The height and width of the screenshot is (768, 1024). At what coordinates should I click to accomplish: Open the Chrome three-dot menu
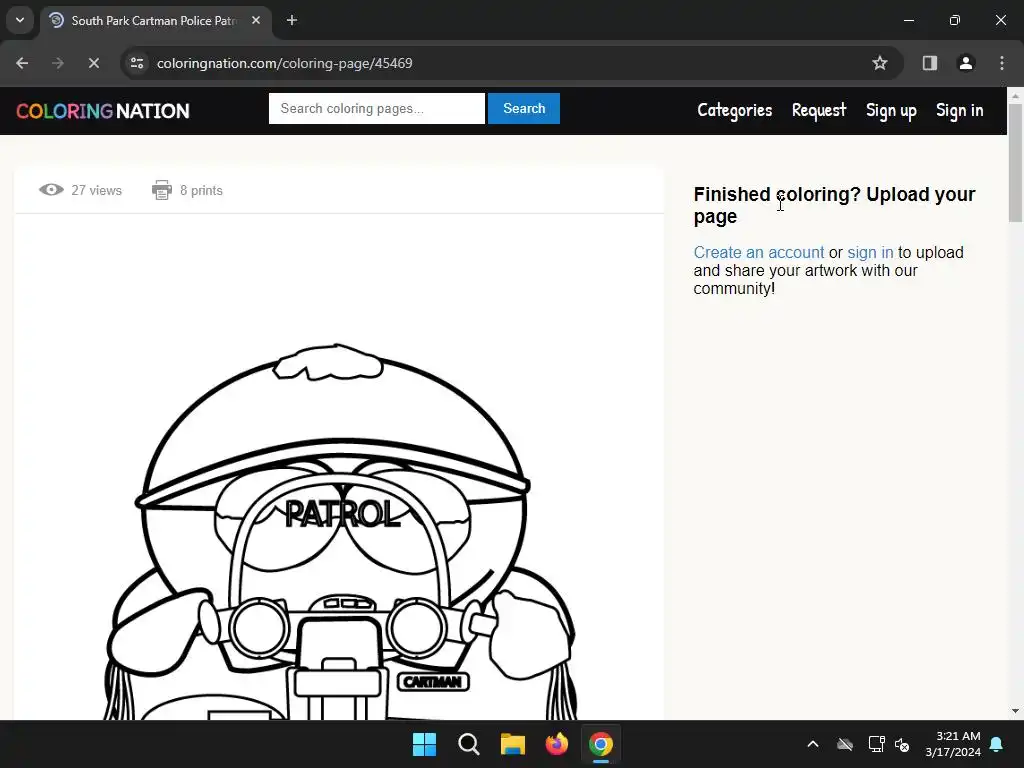[x=1002, y=63]
